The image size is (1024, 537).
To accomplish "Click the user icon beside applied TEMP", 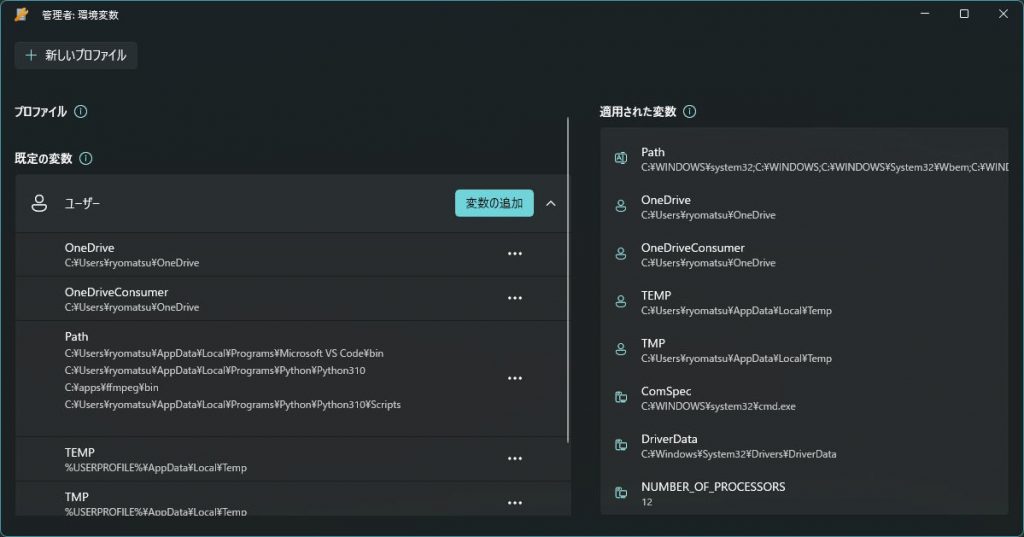I will (620, 301).
